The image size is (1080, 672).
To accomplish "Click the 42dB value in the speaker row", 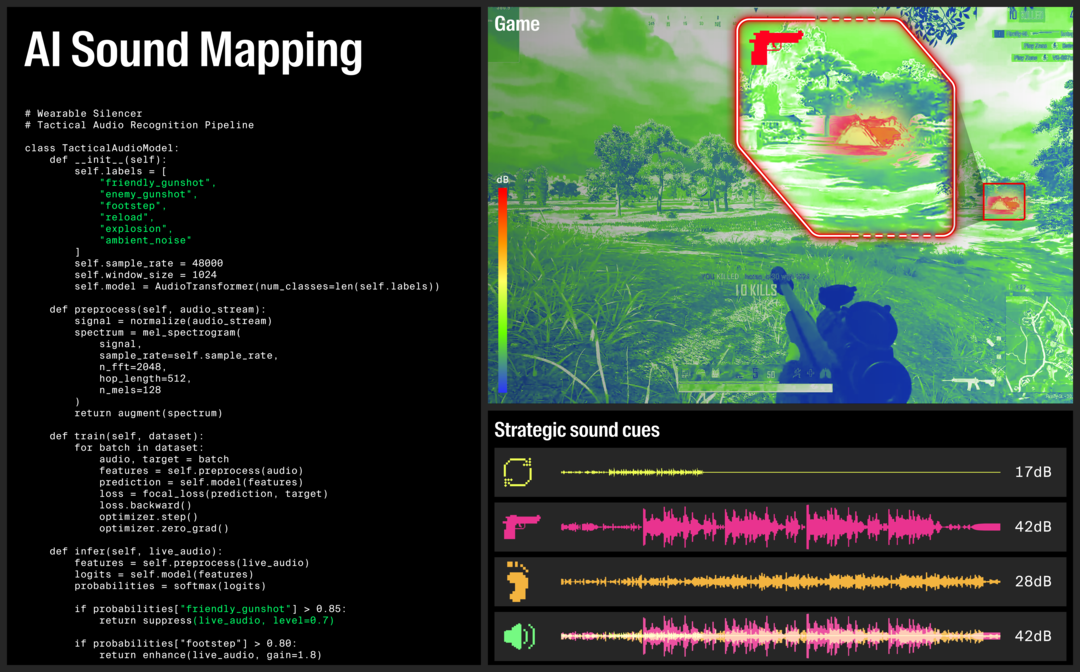I will click(x=1033, y=636).
